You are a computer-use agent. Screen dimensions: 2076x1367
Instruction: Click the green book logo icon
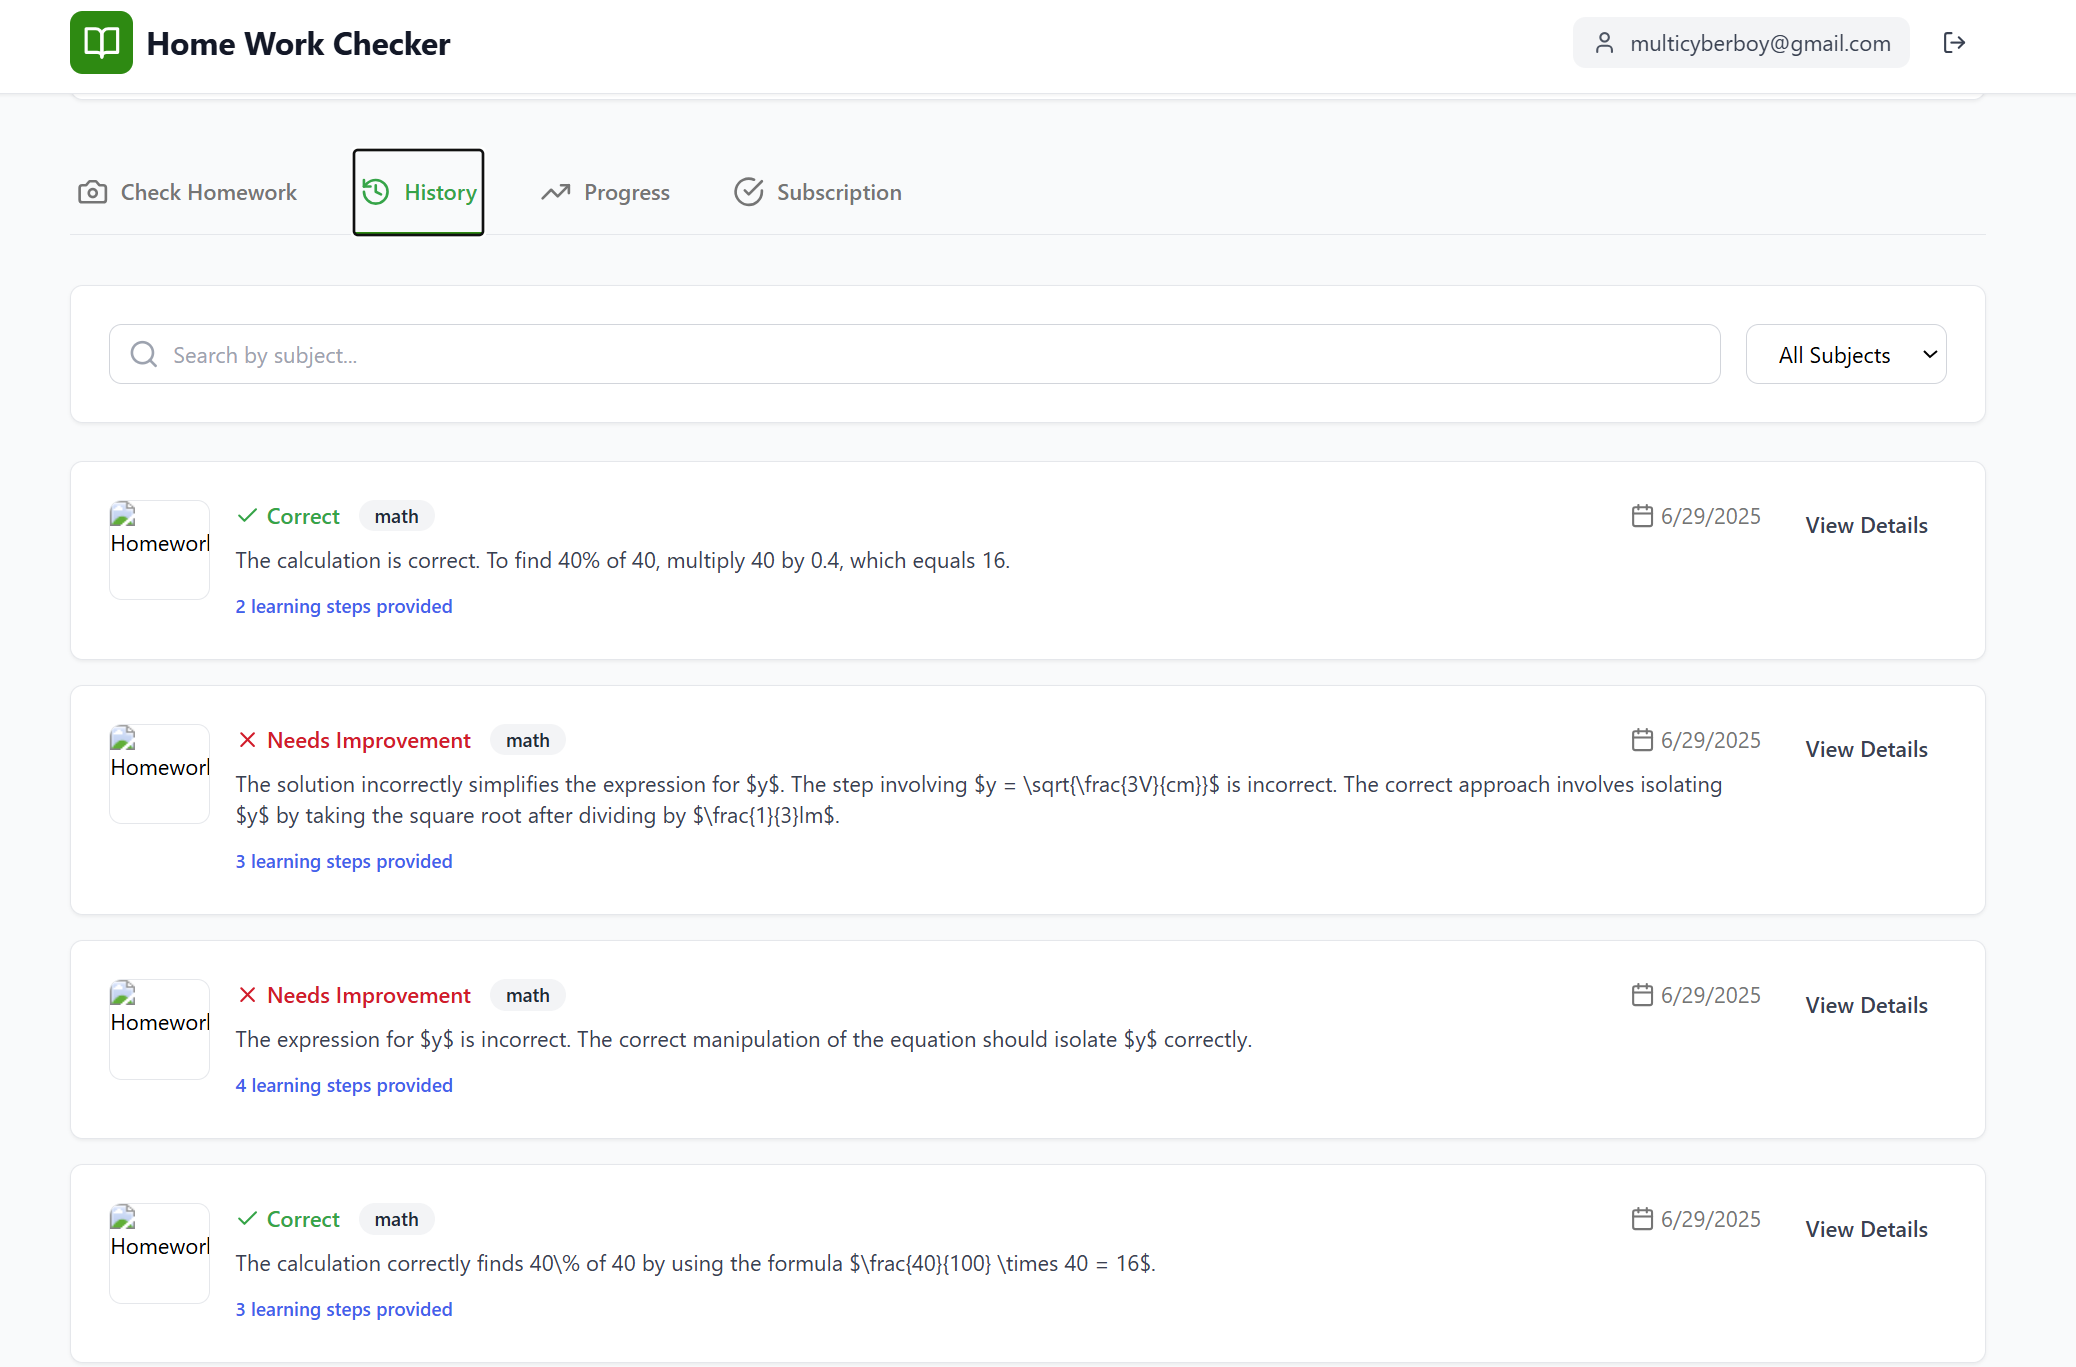coord(101,43)
